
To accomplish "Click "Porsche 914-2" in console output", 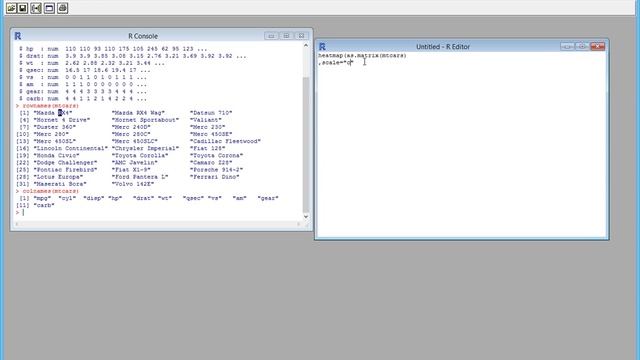I will point(216,170).
